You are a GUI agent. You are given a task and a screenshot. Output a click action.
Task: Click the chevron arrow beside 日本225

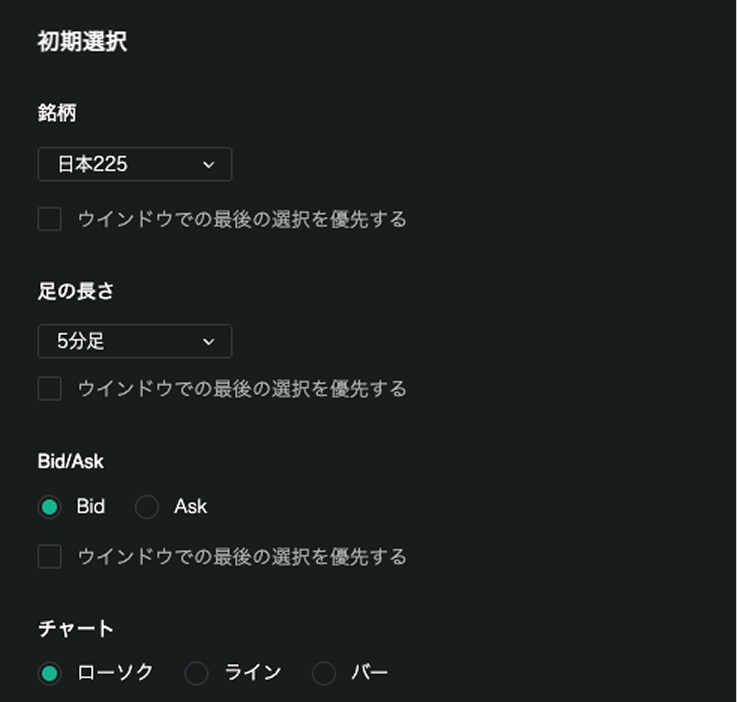pos(208,165)
